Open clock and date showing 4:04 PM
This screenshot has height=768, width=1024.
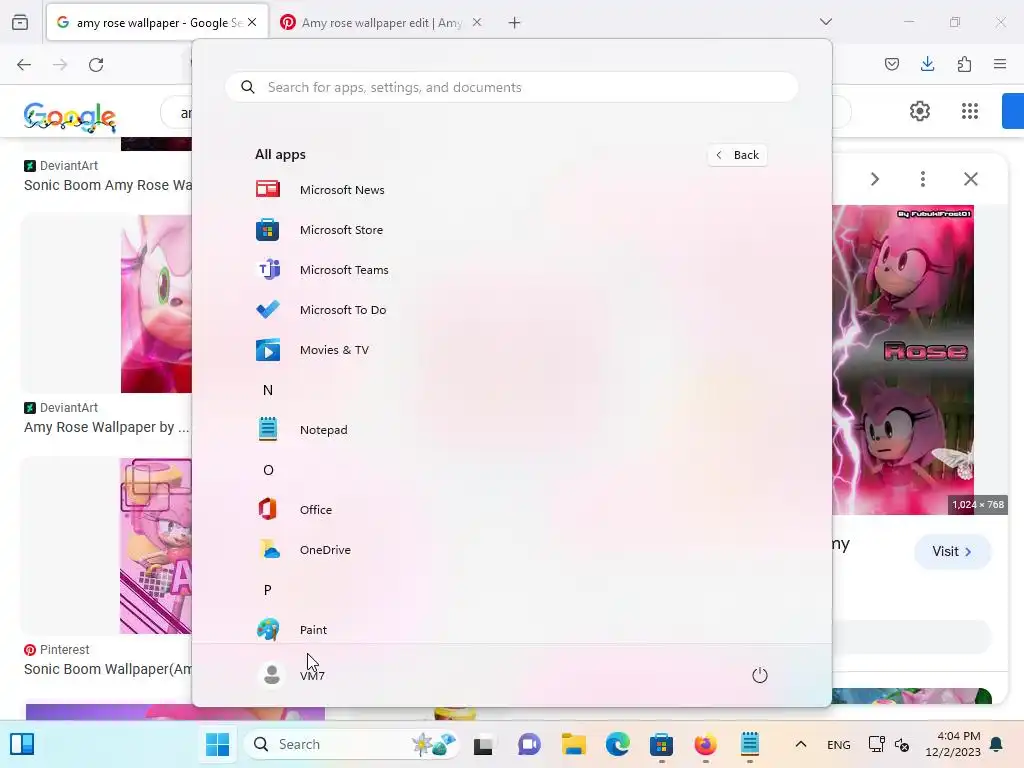[953, 744]
